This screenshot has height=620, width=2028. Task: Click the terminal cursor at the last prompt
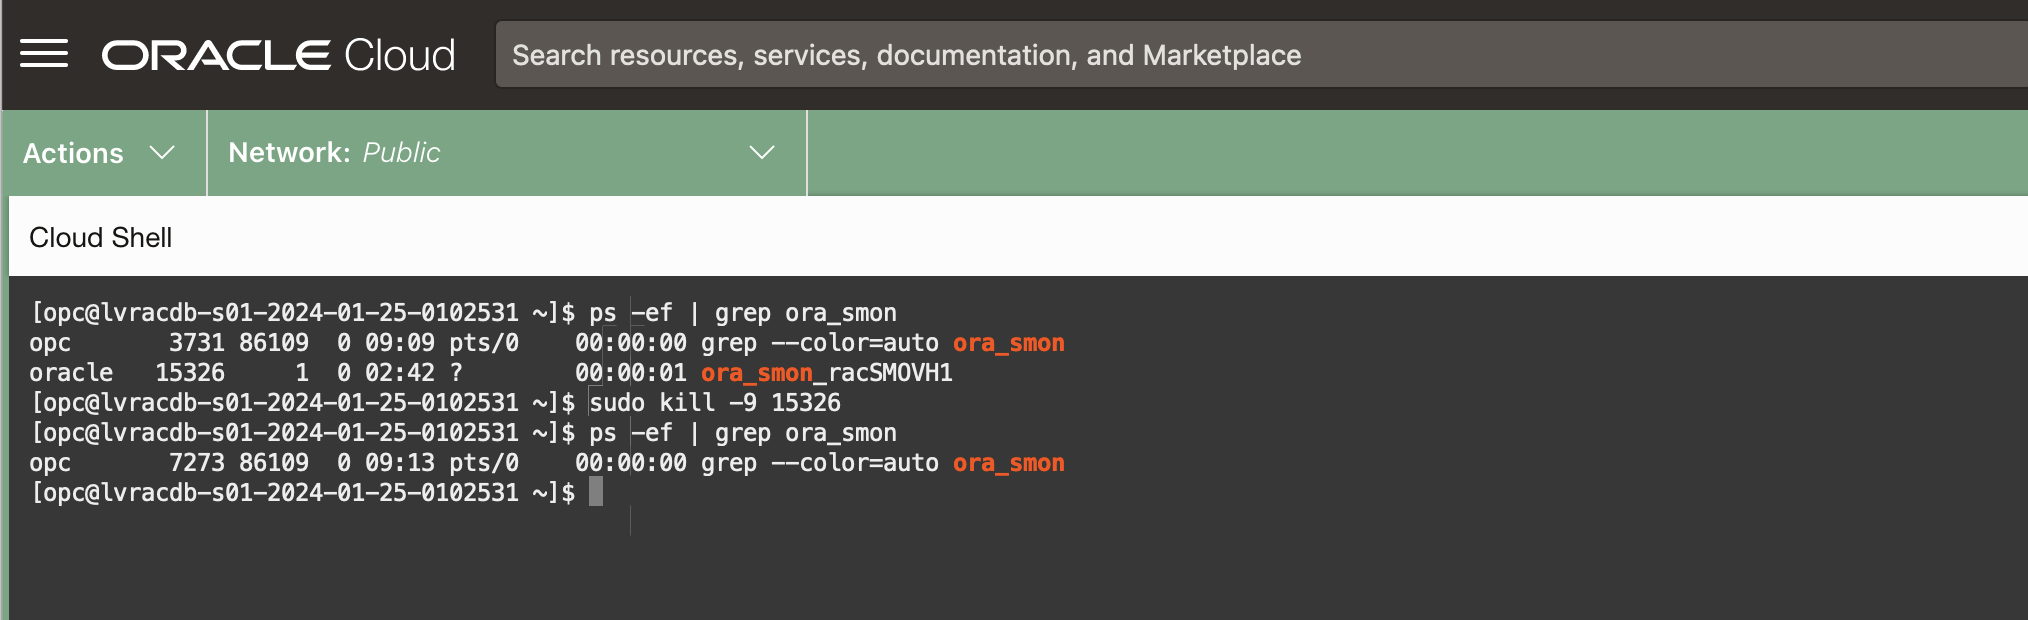(596, 492)
